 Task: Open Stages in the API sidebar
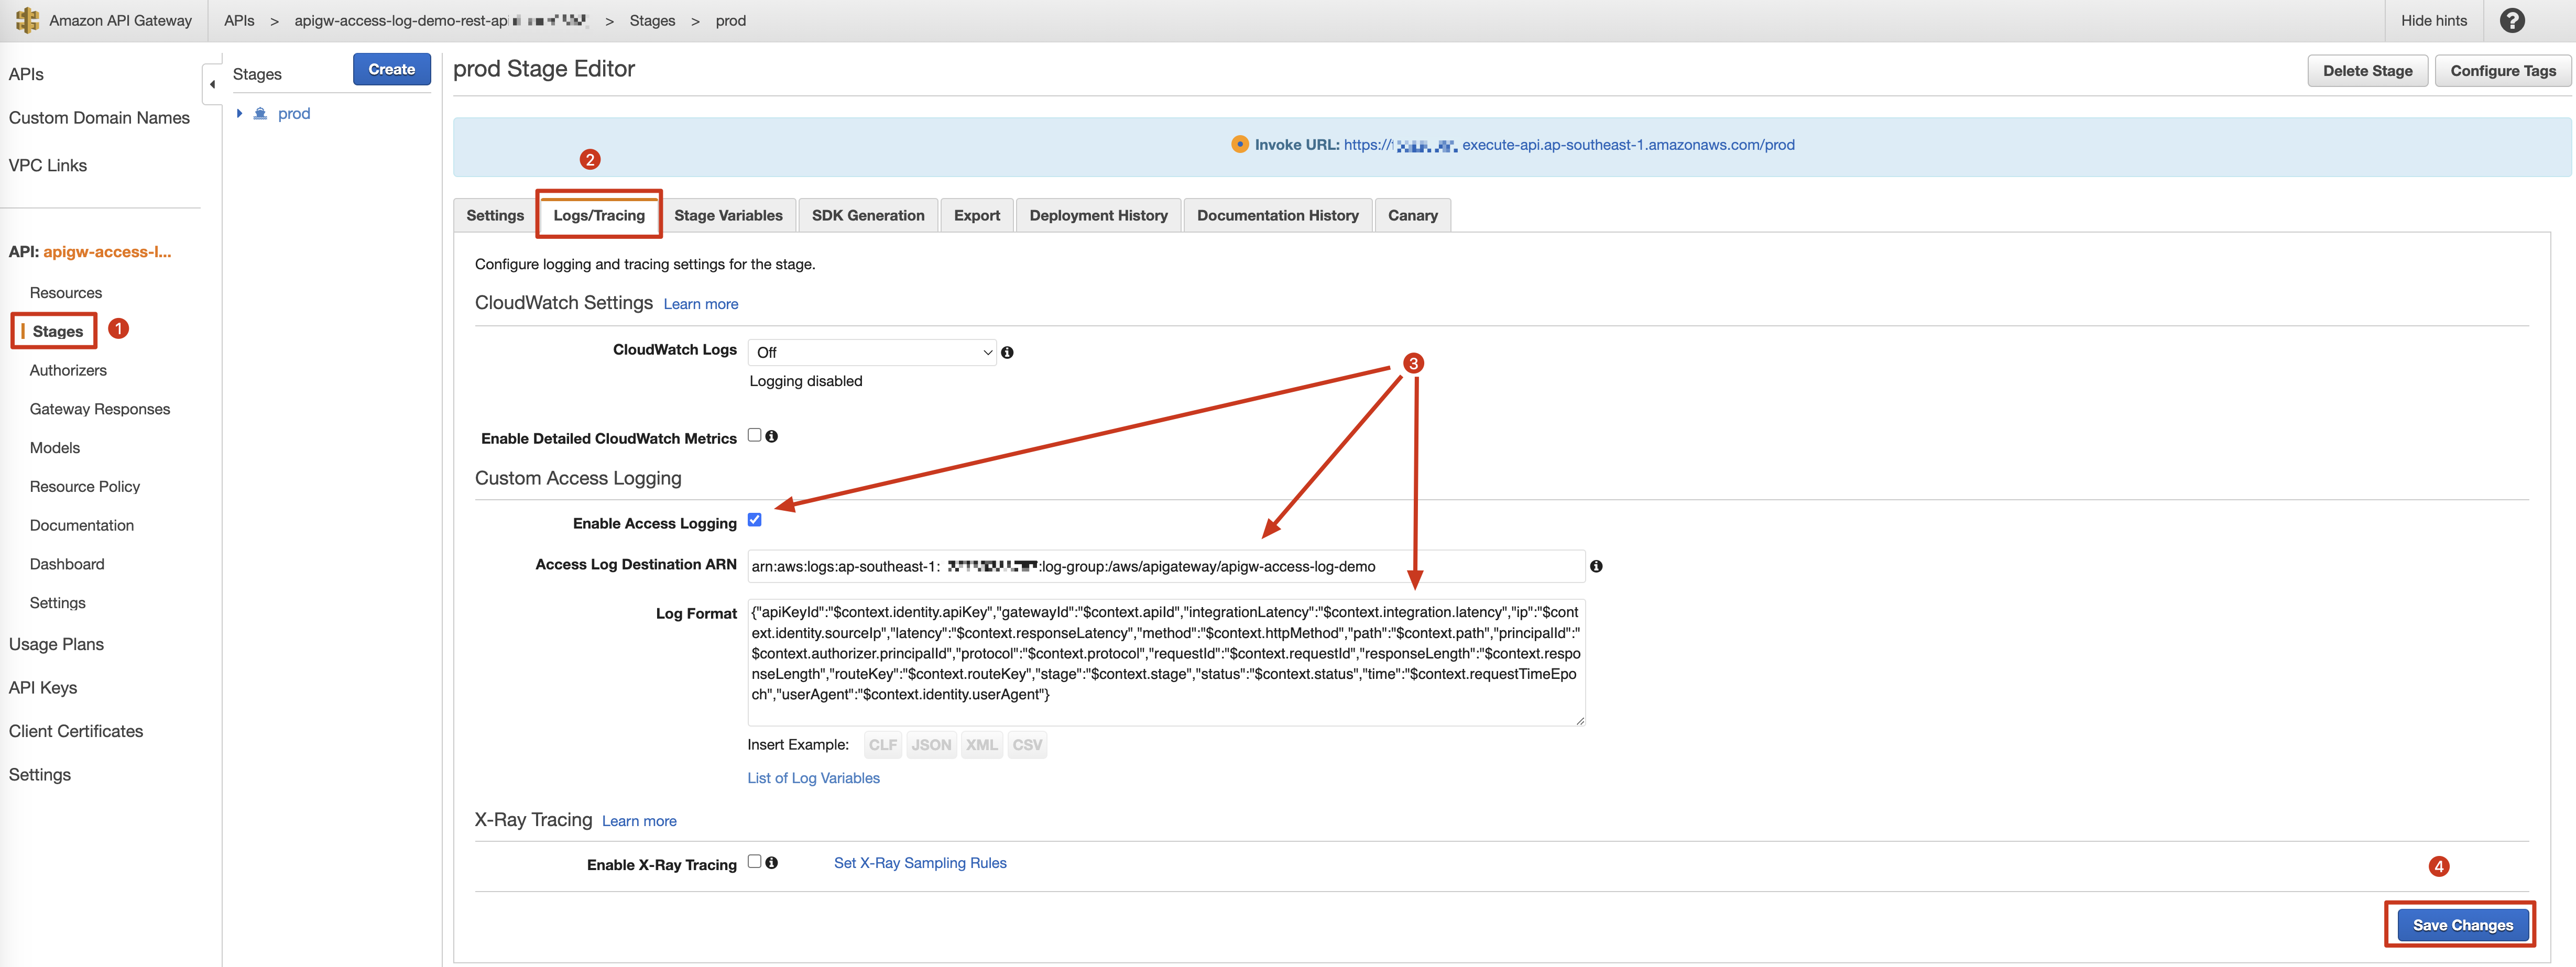57,331
